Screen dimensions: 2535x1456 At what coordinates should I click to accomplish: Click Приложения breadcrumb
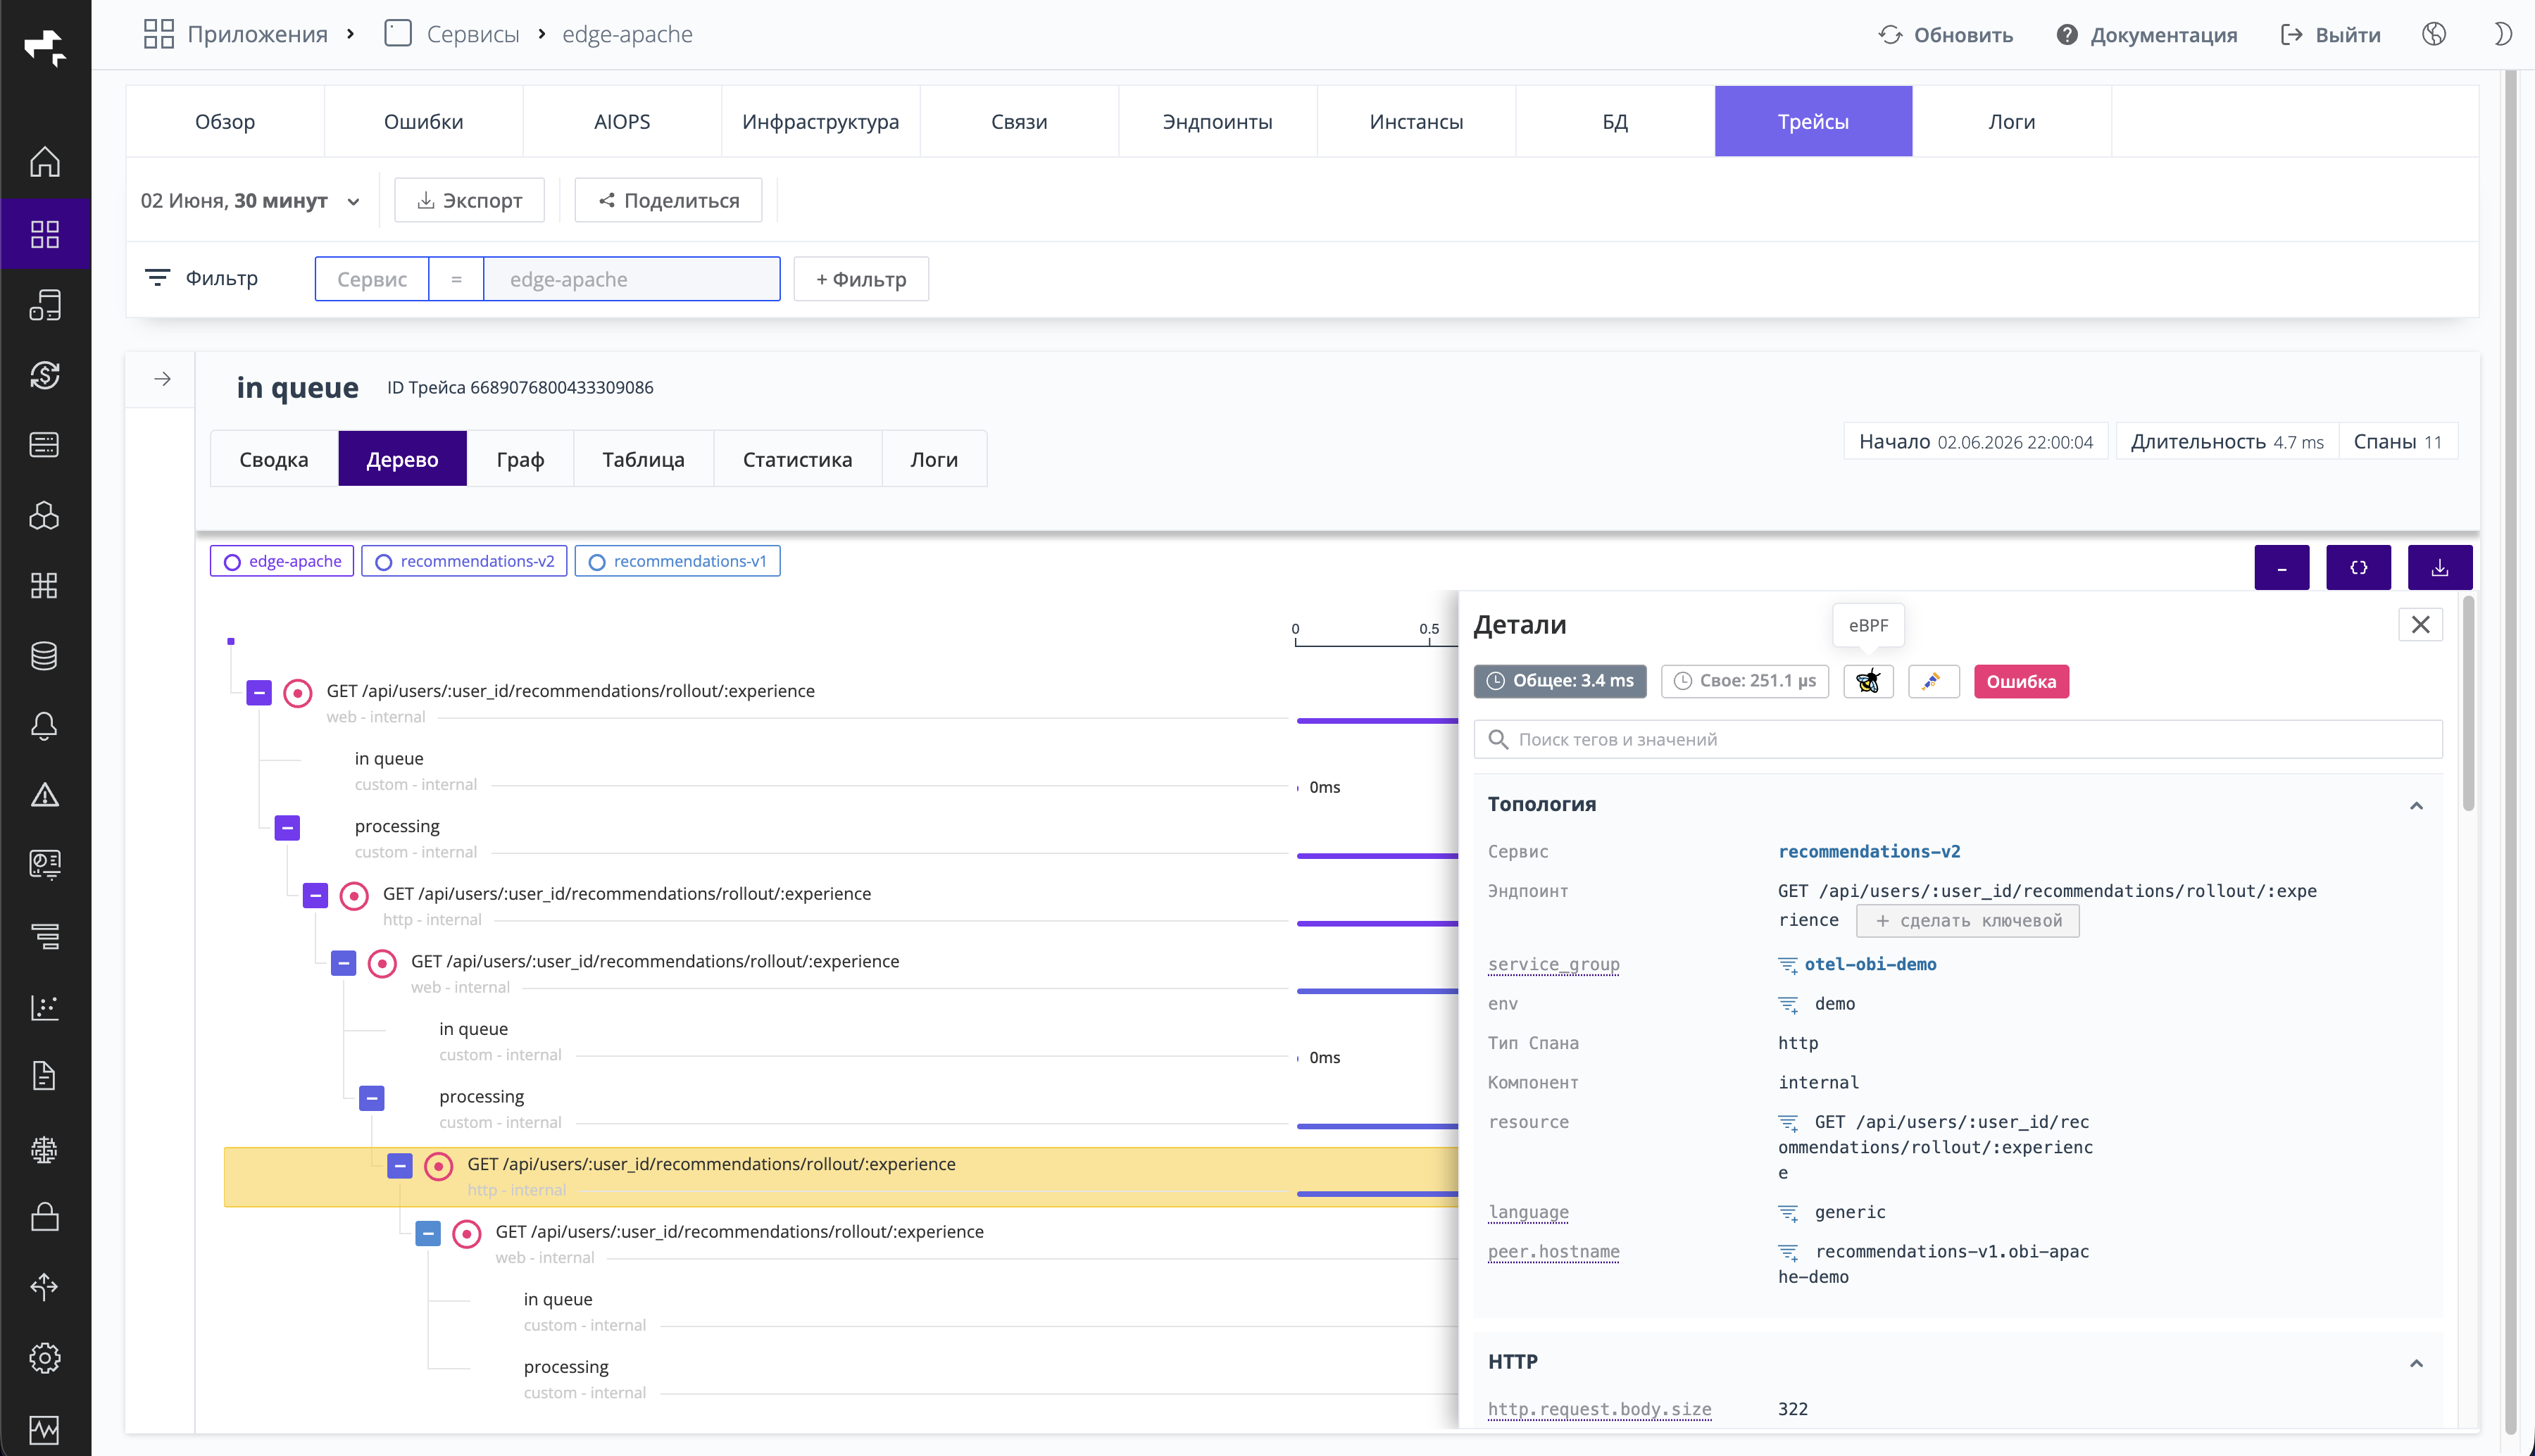[236, 34]
